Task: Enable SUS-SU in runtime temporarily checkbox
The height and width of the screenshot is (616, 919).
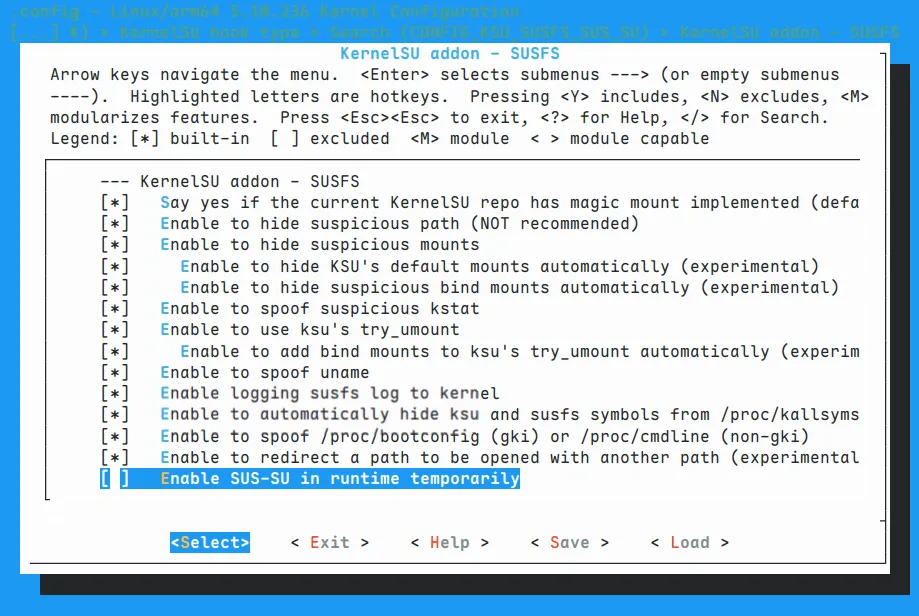Action: (x=115, y=479)
